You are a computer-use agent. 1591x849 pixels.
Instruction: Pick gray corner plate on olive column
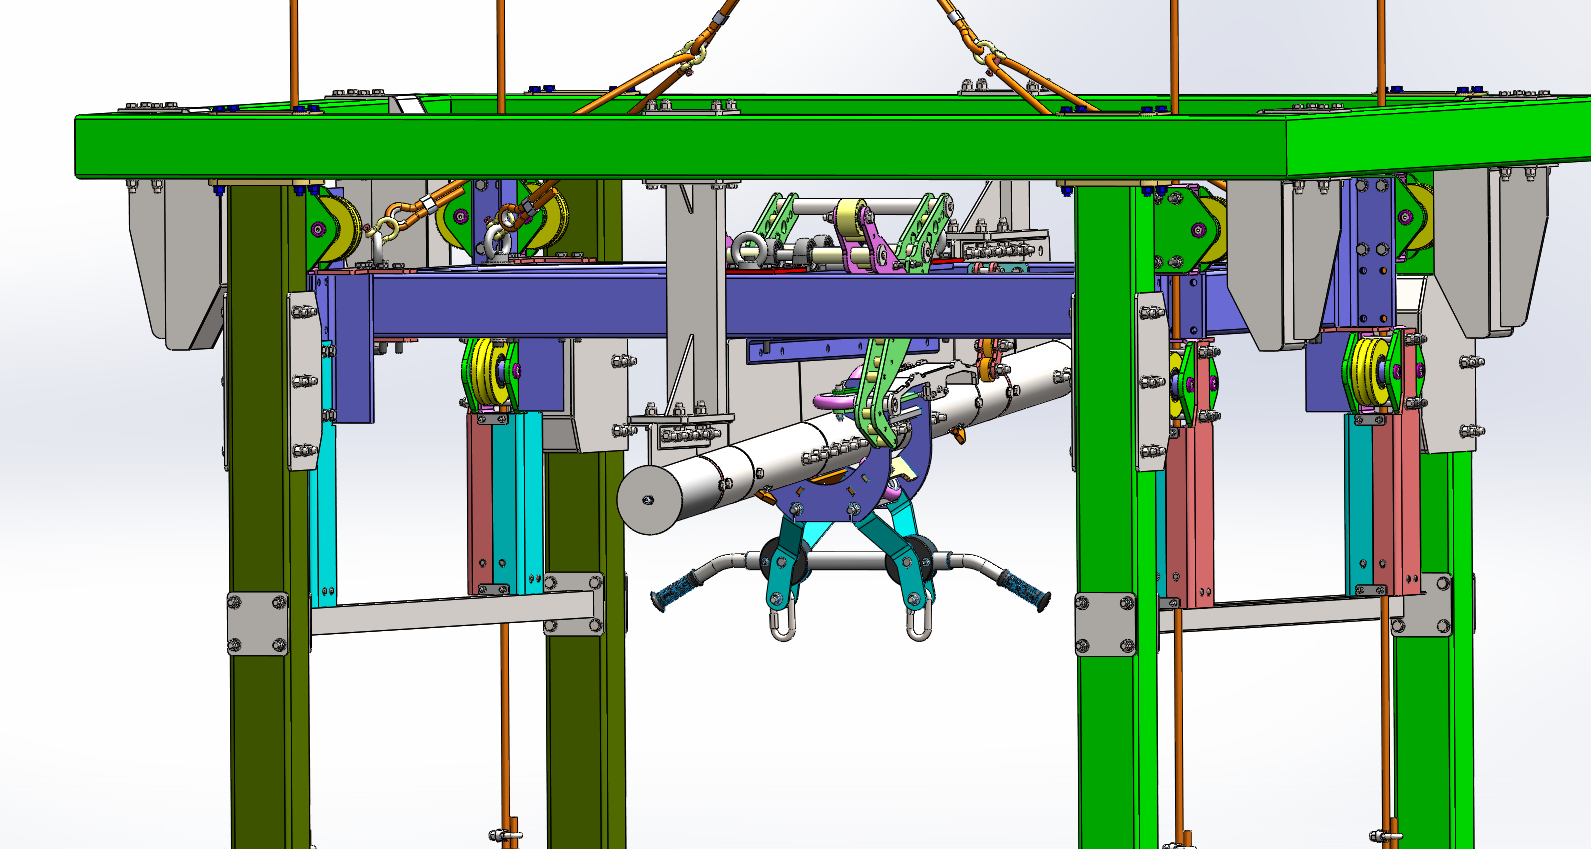[x=258, y=624]
